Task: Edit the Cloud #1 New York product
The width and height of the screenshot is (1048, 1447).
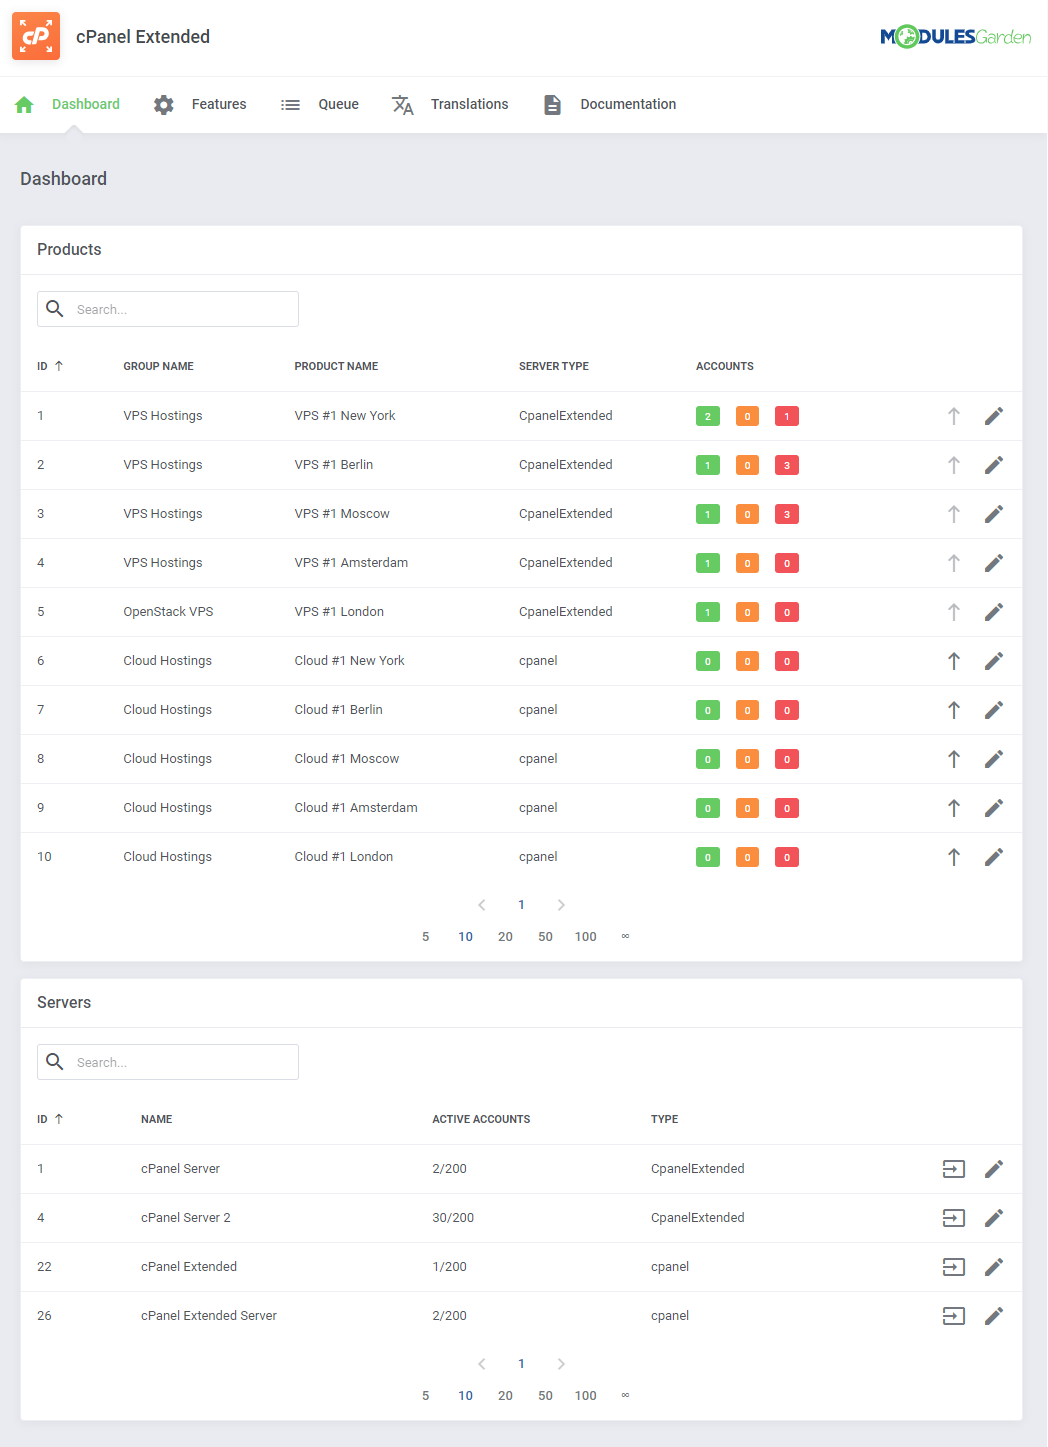Action: (x=994, y=661)
